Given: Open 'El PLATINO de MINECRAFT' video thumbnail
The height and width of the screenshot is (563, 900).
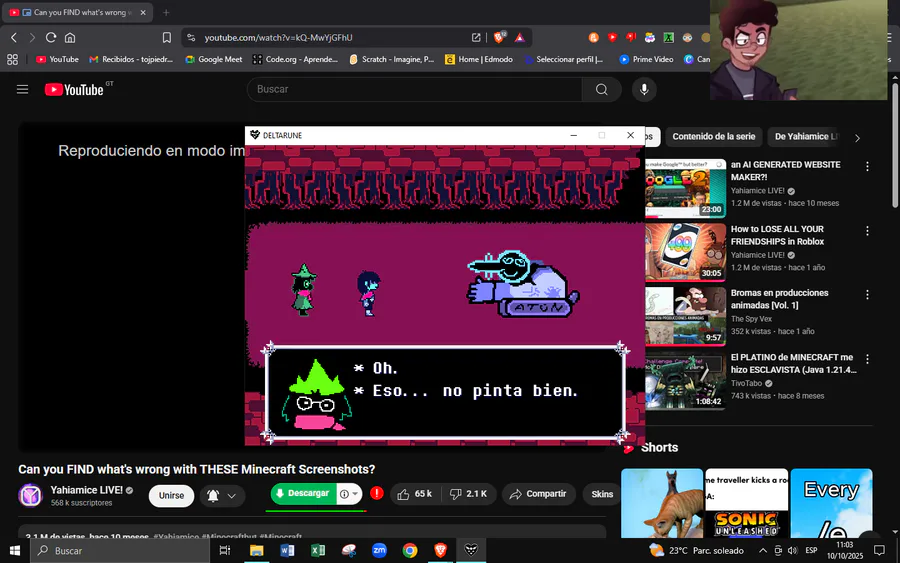Looking at the screenshot, I should tap(685, 380).
